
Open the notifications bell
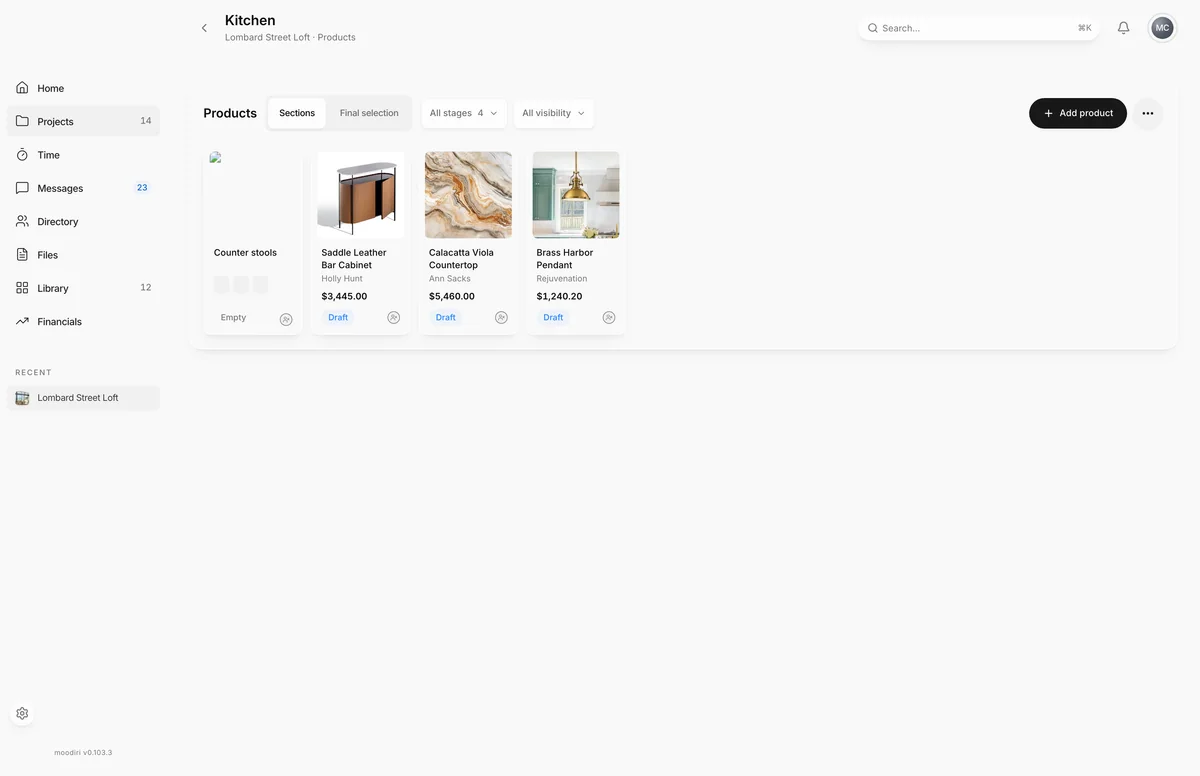click(1123, 28)
